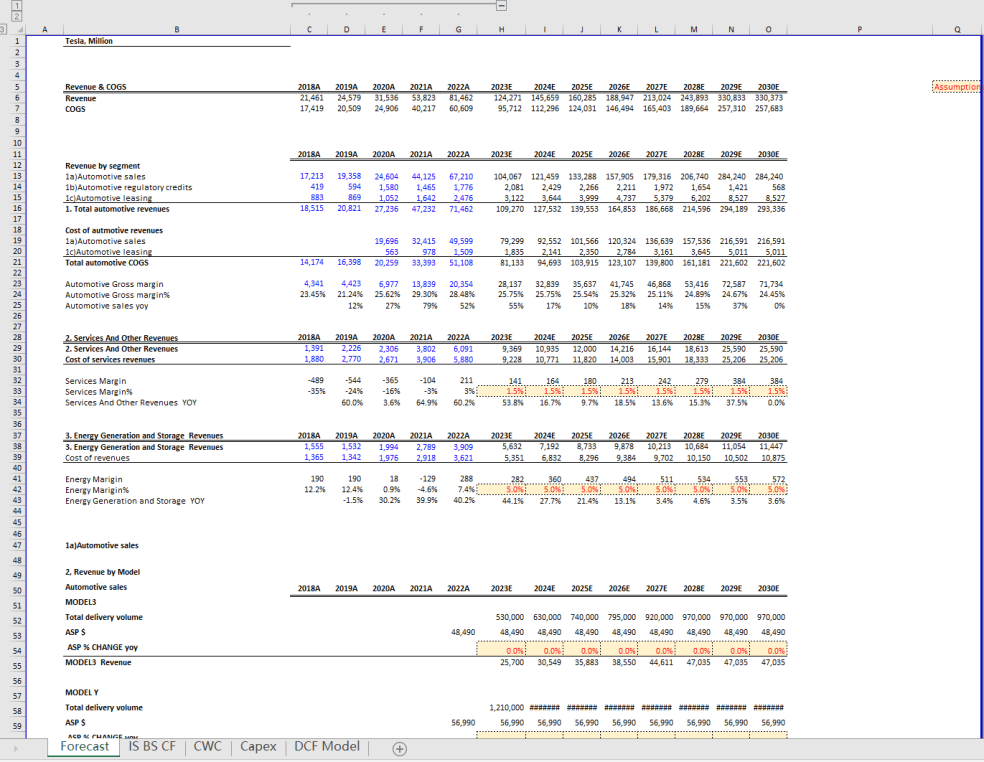Viewport: 984px width, 762px height.
Task: Add a new worksheet with the plus icon
Action: click(x=398, y=746)
